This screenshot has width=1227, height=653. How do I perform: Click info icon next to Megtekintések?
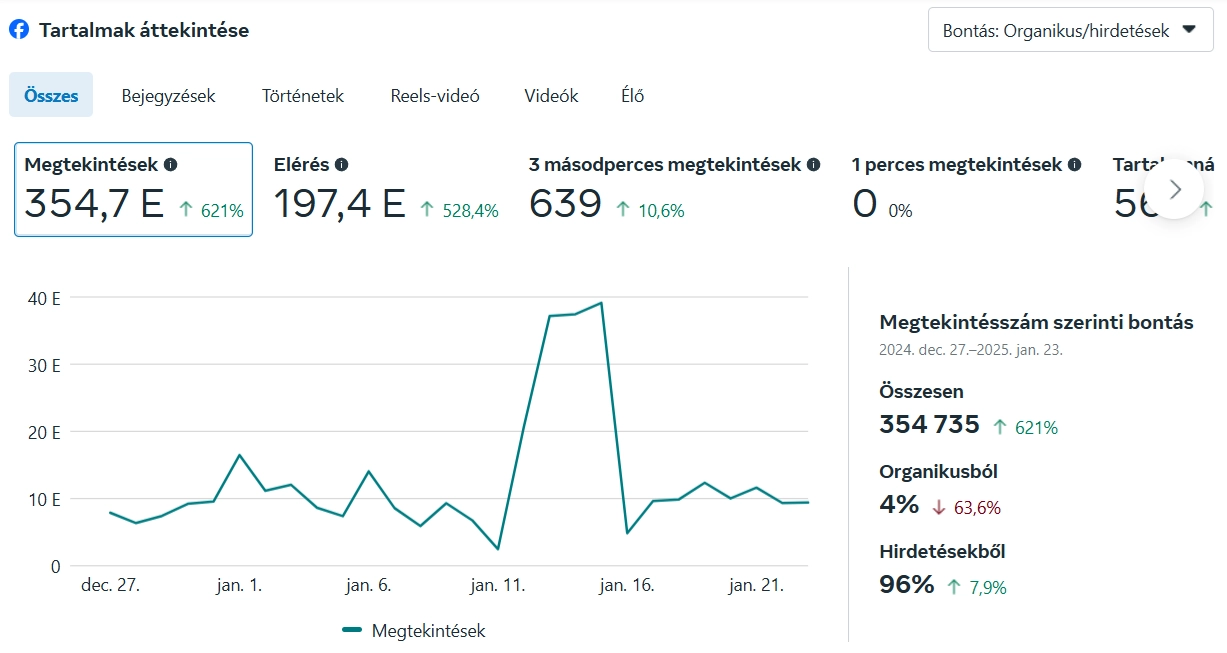[x=171, y=165]
